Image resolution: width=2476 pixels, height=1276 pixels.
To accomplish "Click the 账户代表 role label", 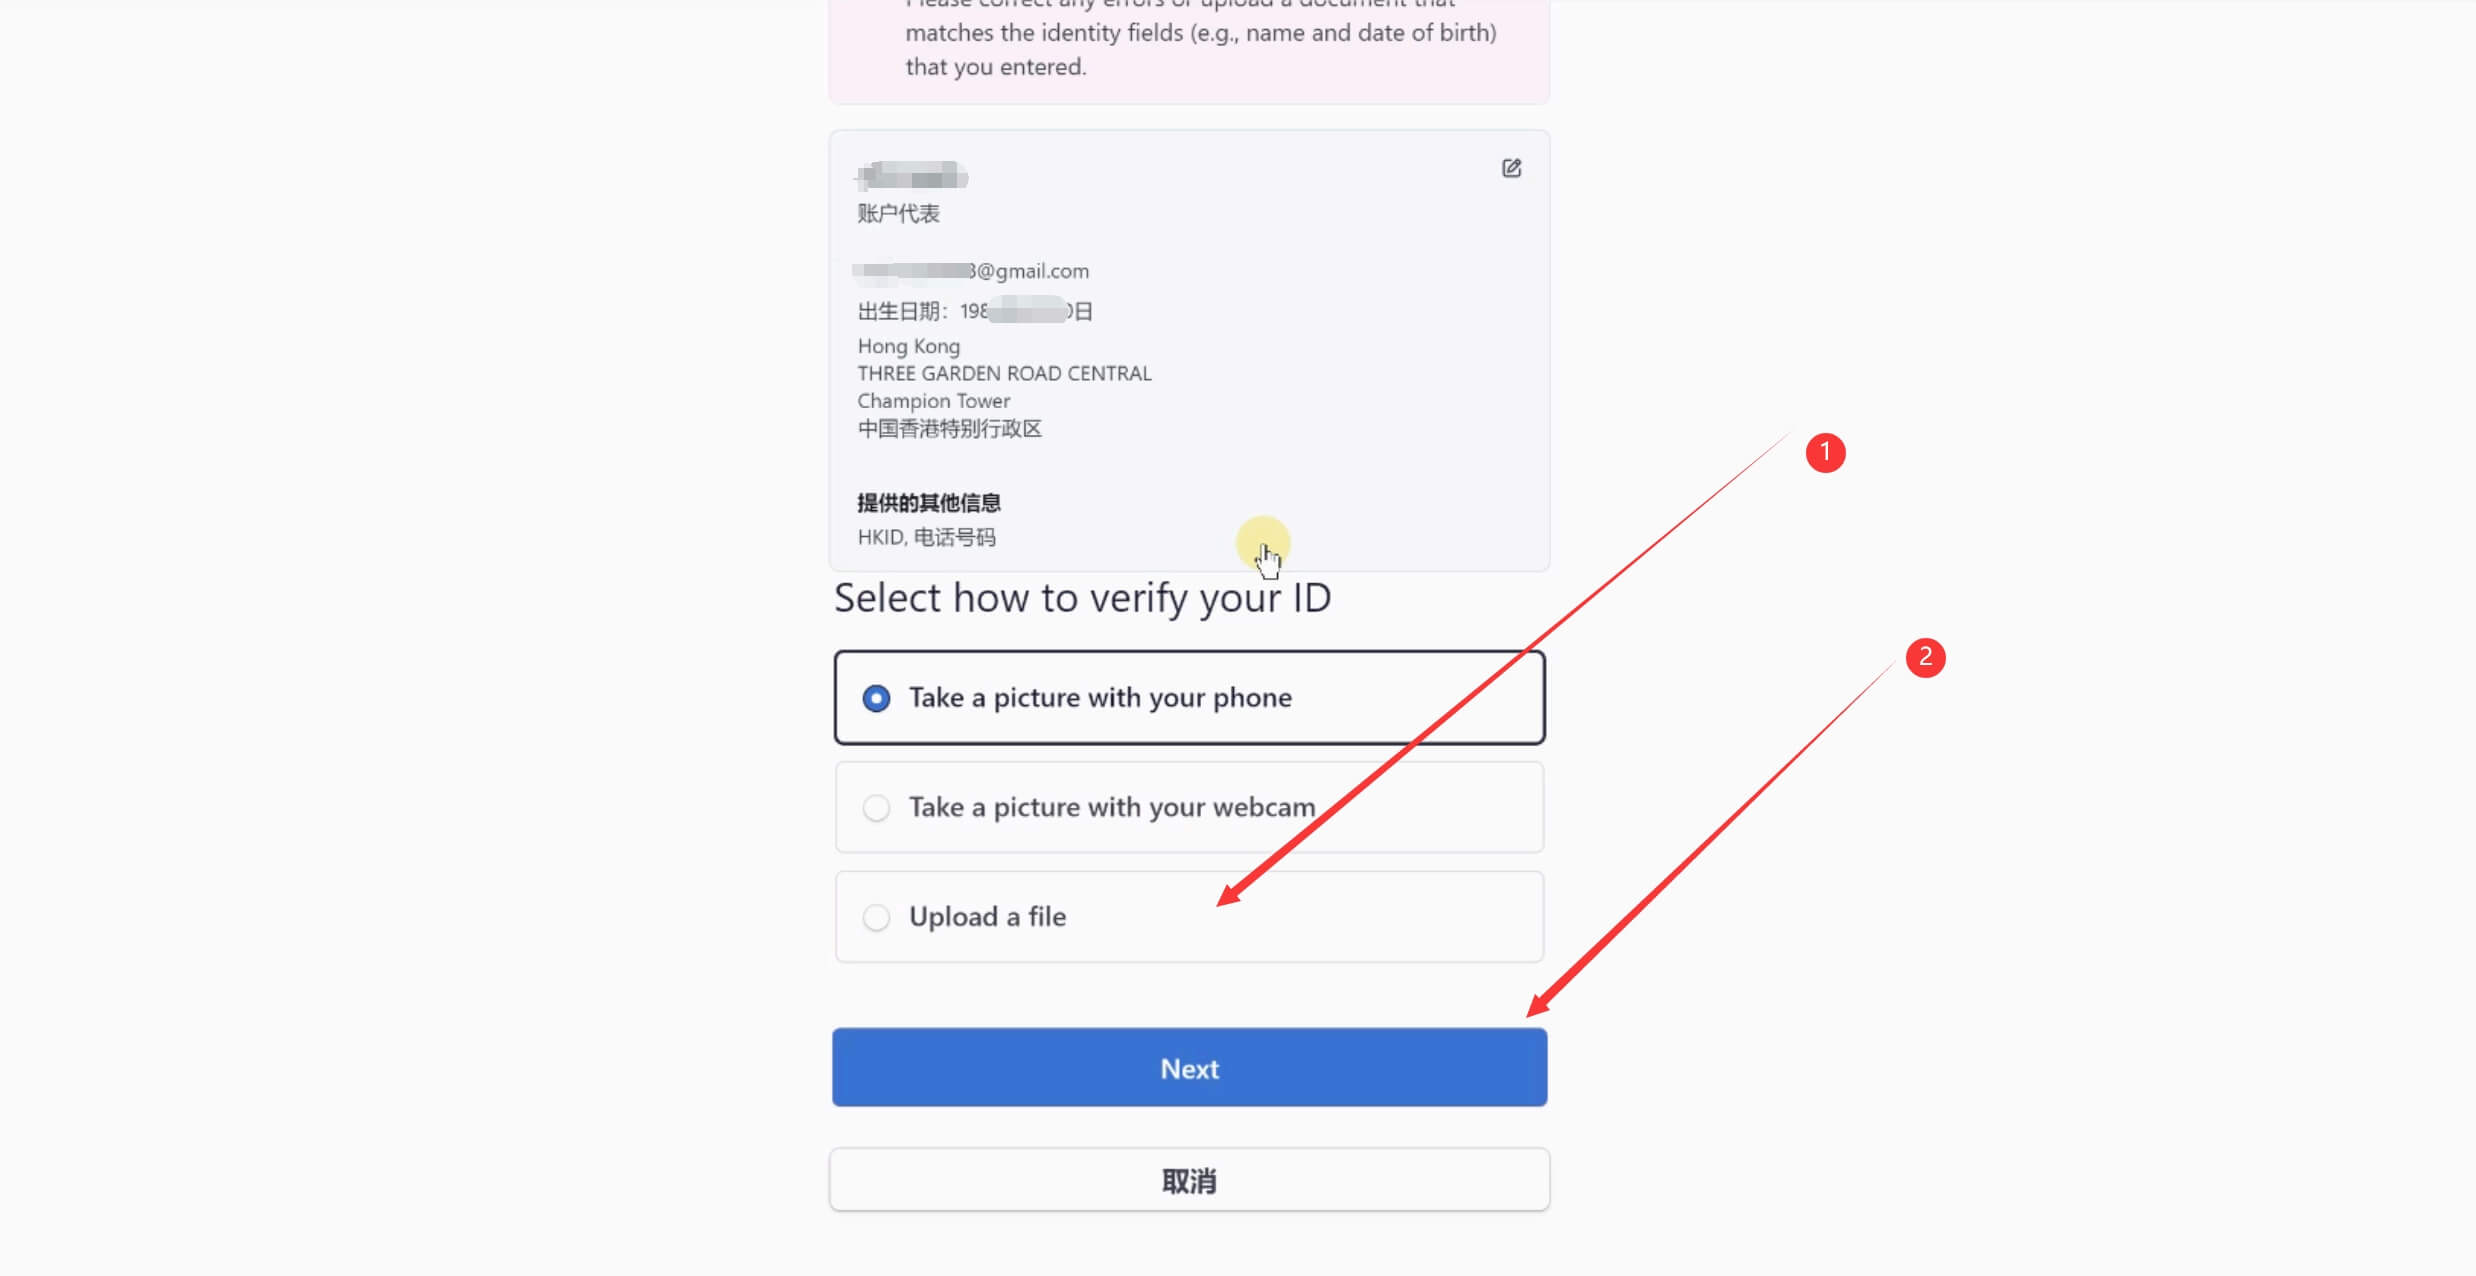I will click(x=898, y=214).
